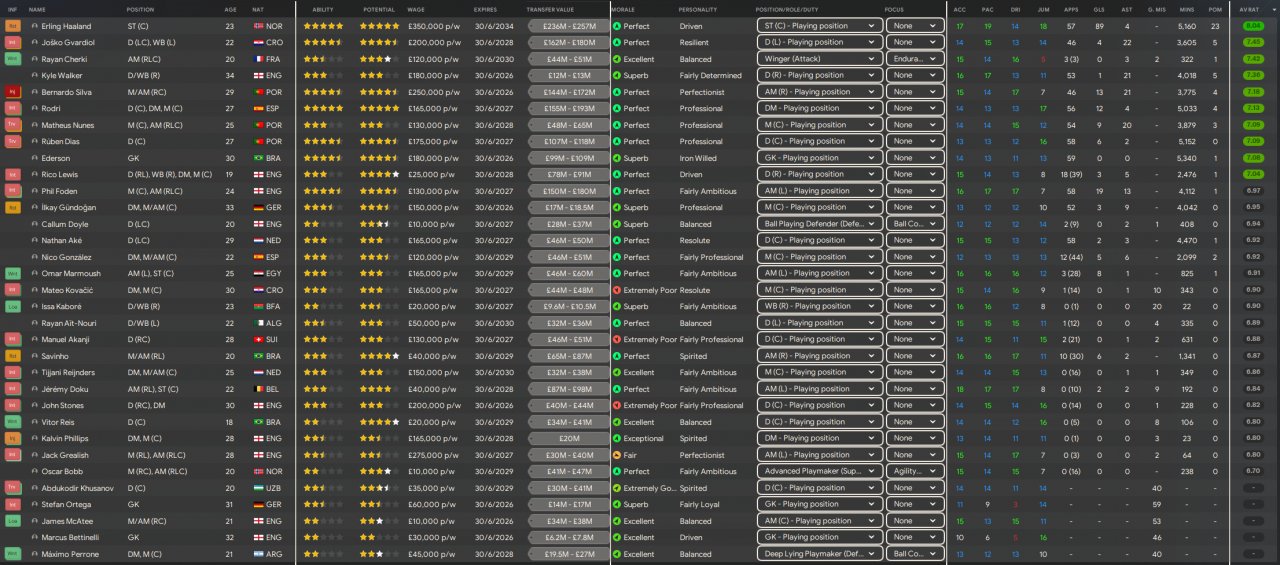Click Savinho's five-star potential rating
Image resolution: width=1280 pixels, height=565 pixels.
(x=380, y=356)
